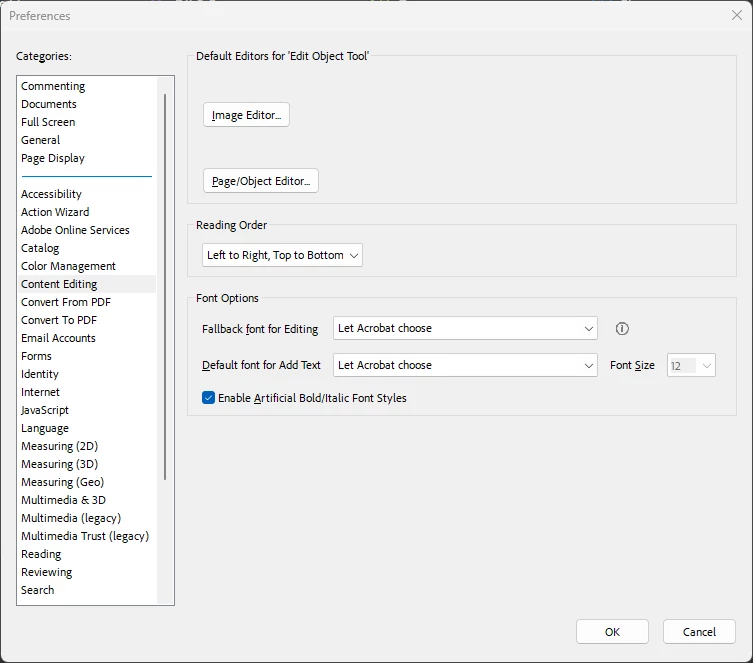753x663 pixels.
Task: Open Default font for Add Text dropdown
Action: [x=465, y=365]
